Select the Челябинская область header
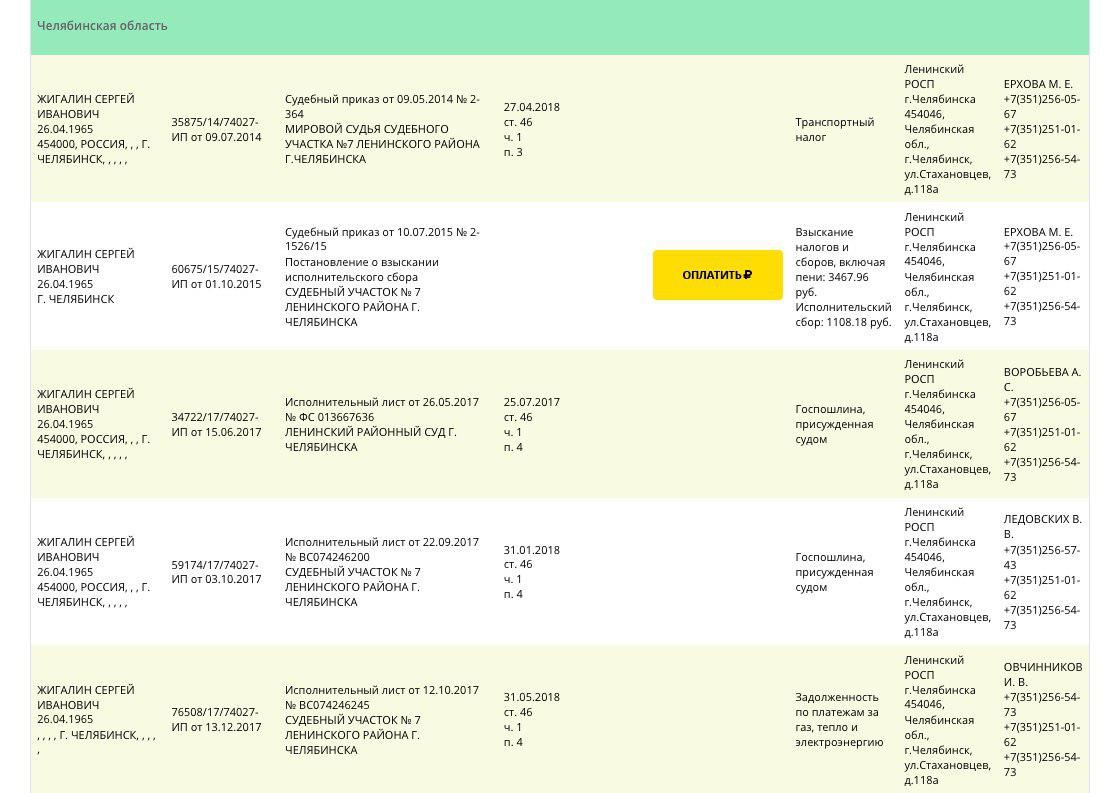The height and width of the screenshot is (793, 1119). pos(102,26)
